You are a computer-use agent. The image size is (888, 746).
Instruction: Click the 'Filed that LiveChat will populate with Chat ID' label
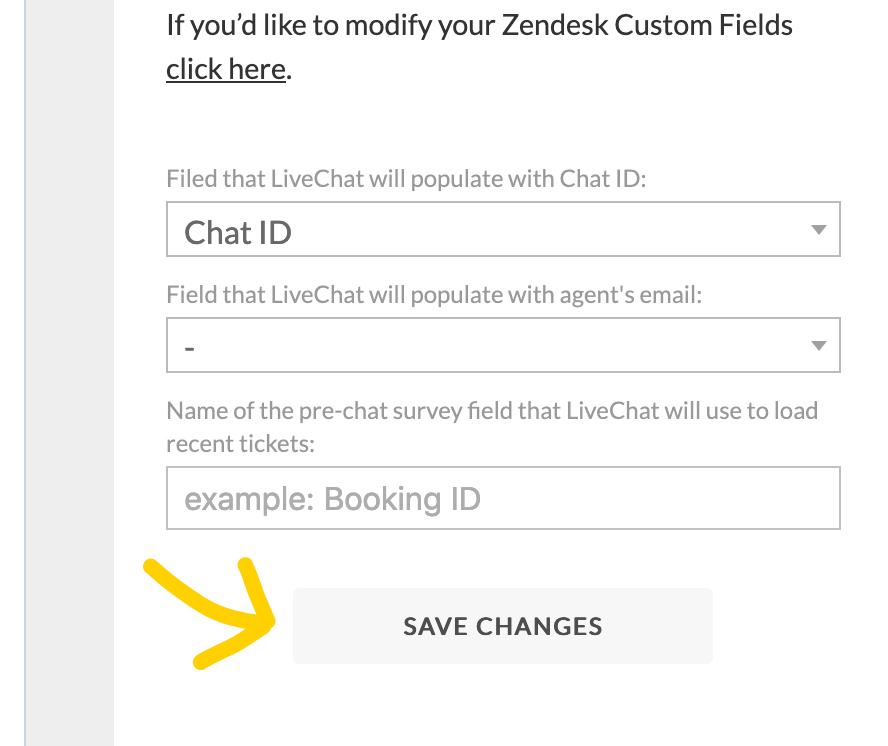[406, 179]
